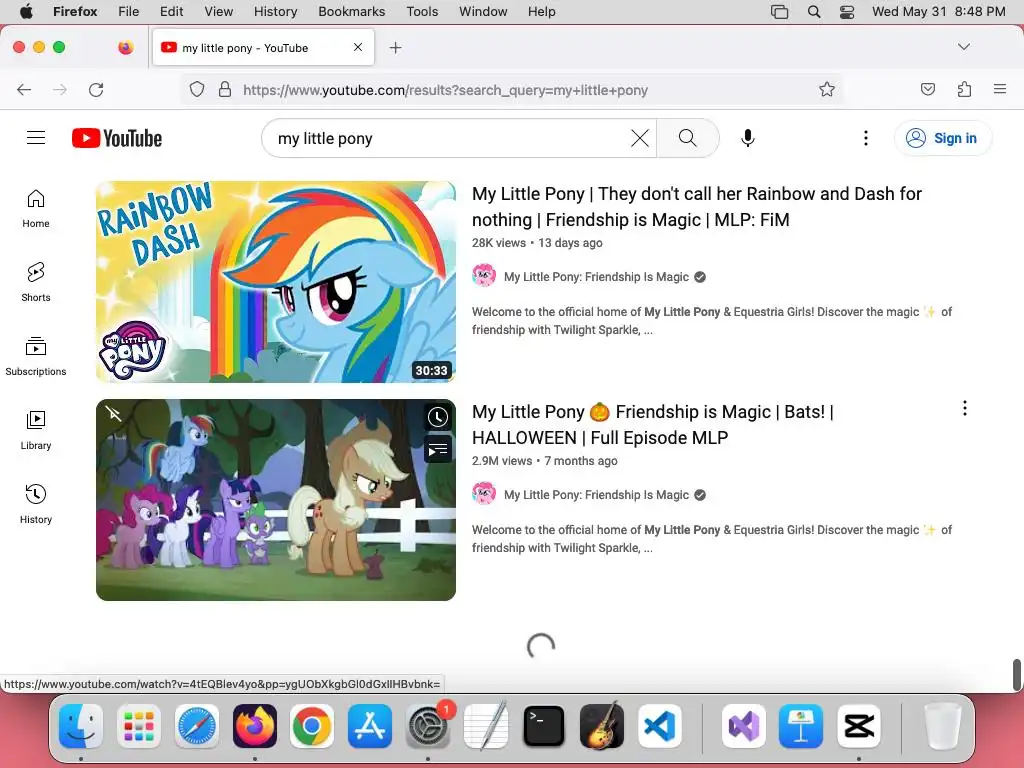This screenshot has height=768, width=1024.
Task: Open channel name under Rainbow Dash video
Action: (596, 277)
